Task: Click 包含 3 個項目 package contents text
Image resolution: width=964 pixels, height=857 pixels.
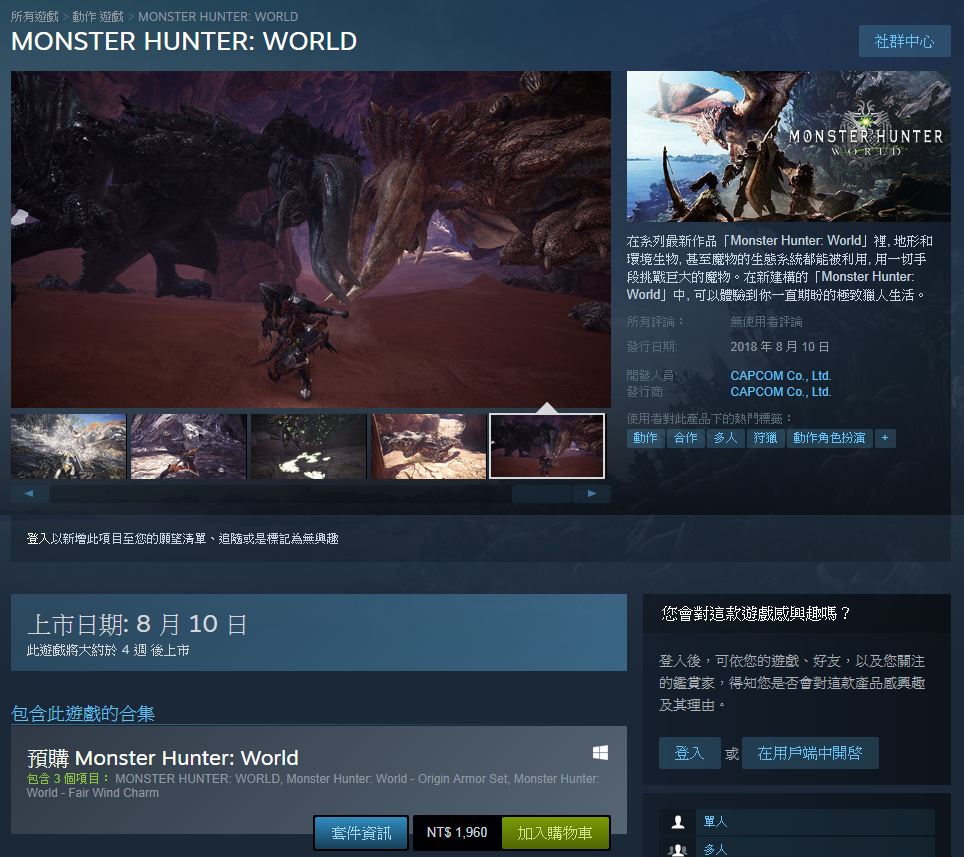Action: pos(68,778)
